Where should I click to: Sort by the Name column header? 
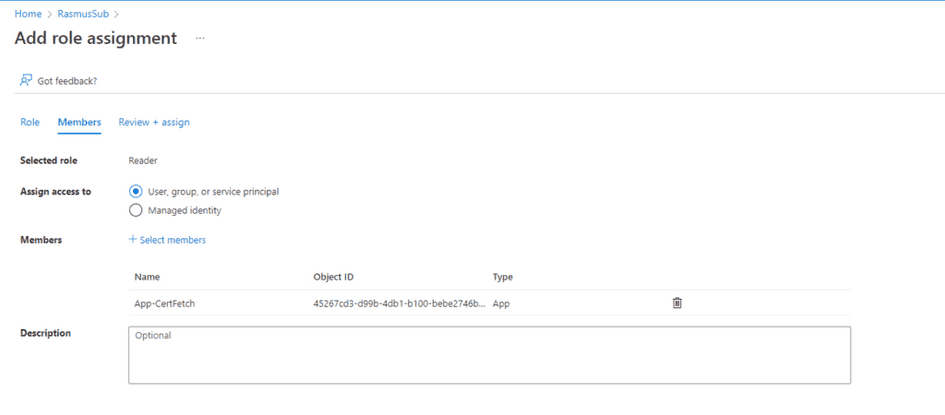click(x=147, y=277)
